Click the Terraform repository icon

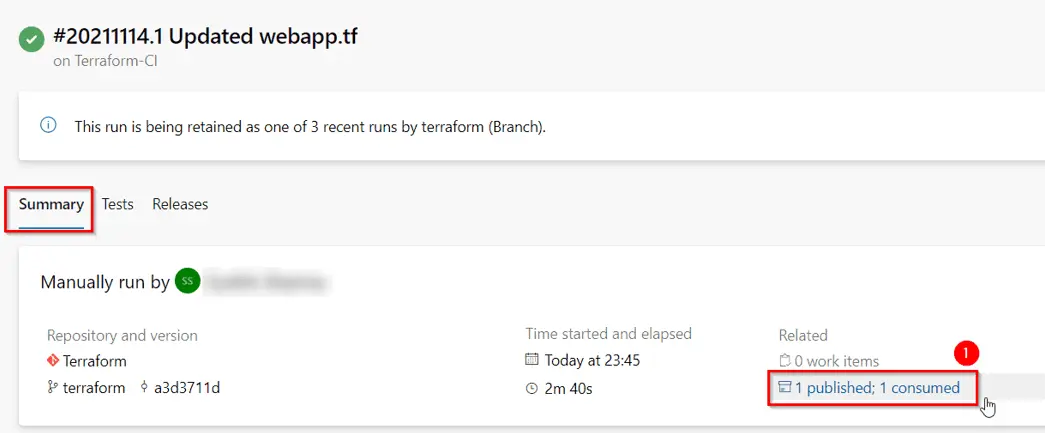pyautogui.click(x=53, y=361)
